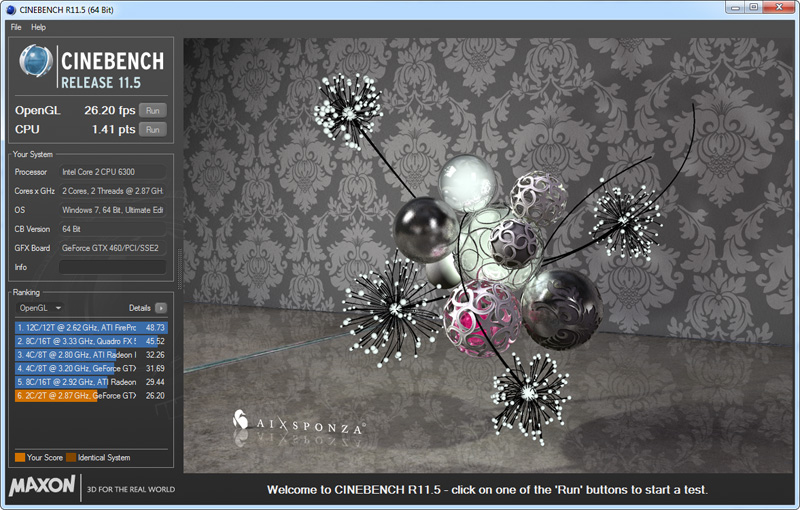Viewport: 800px width, 510px height.
Task: Click the OS value Windows 7 64 Bit
Action: 113,210
